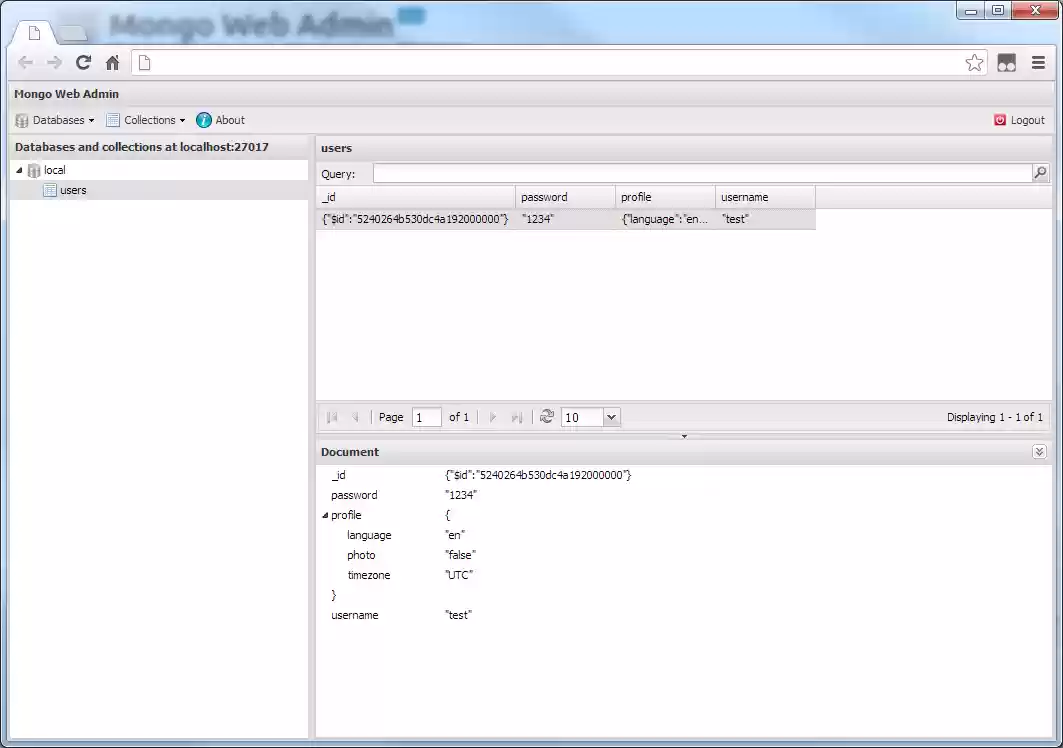Collapse the local database tree node

point(18,170)
